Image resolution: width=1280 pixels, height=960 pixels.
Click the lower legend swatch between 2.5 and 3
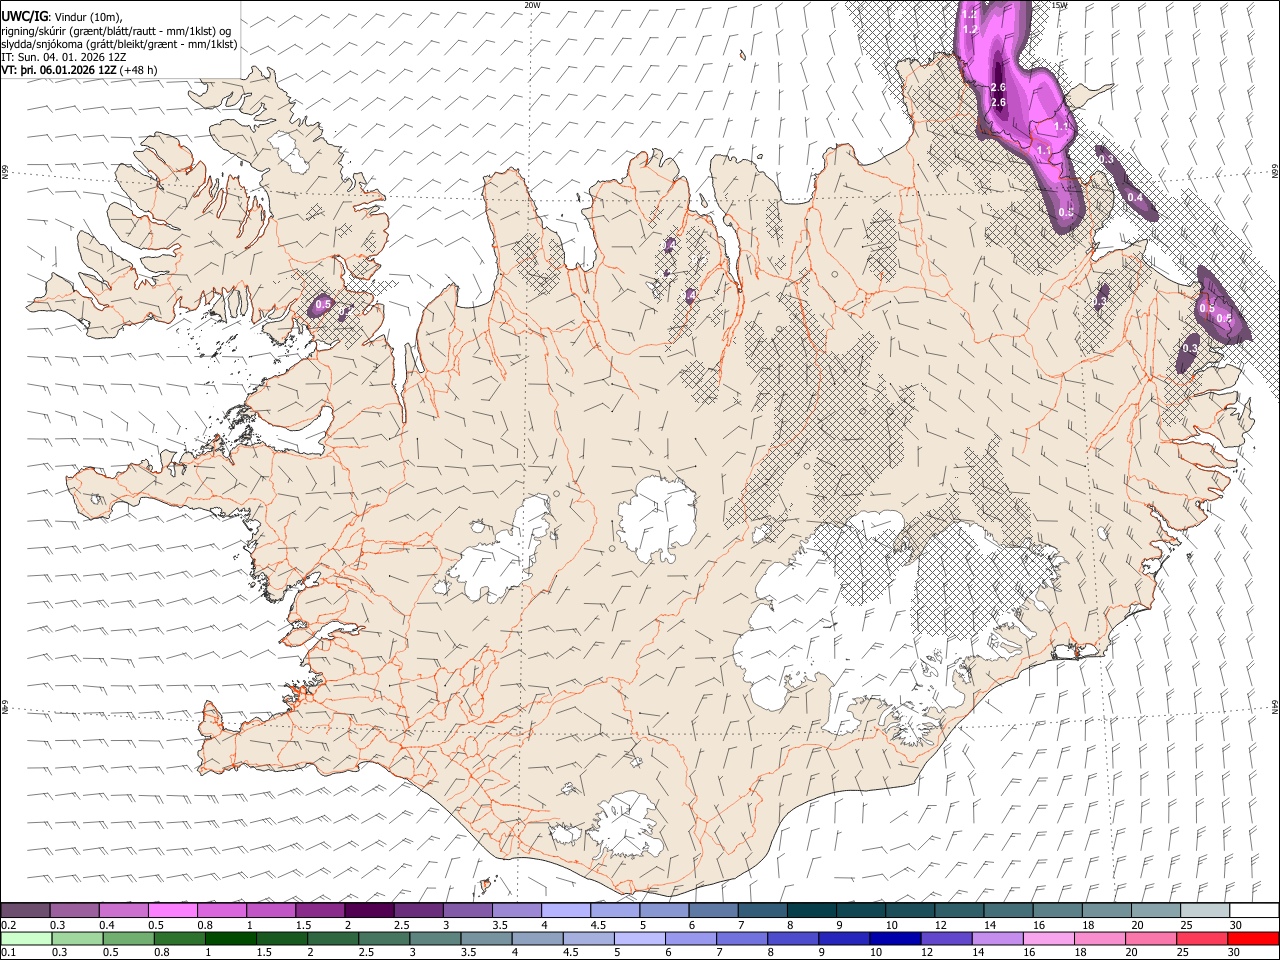(x=383, y=938)
